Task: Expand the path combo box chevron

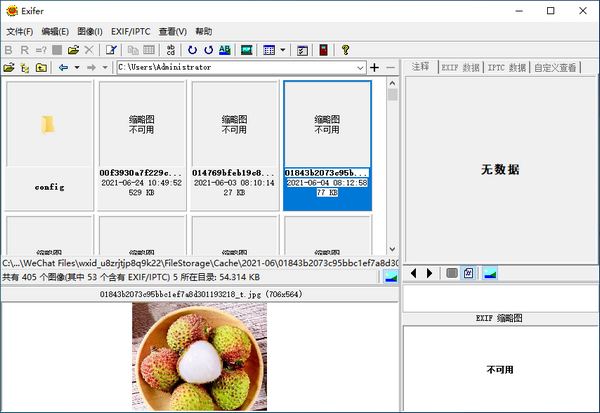Action: 360,68
